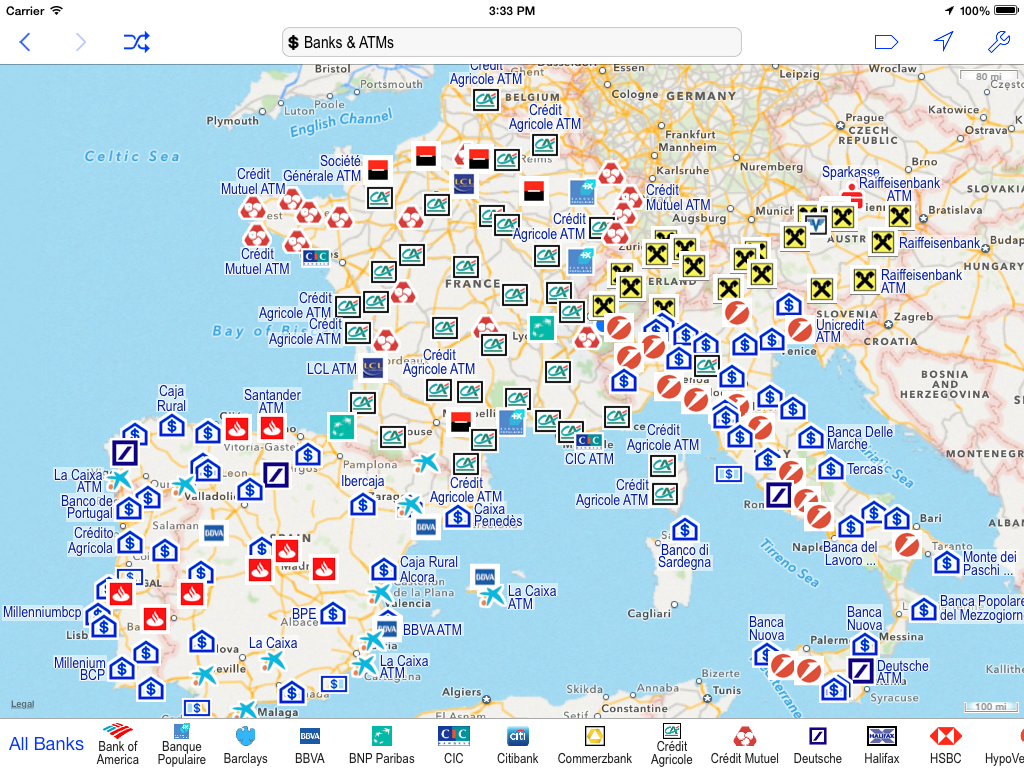Image resolution: width=1024 pixels, height=768 pixels.
Task: Tap the Banco di Sardegna label
Action: point(684,556)
